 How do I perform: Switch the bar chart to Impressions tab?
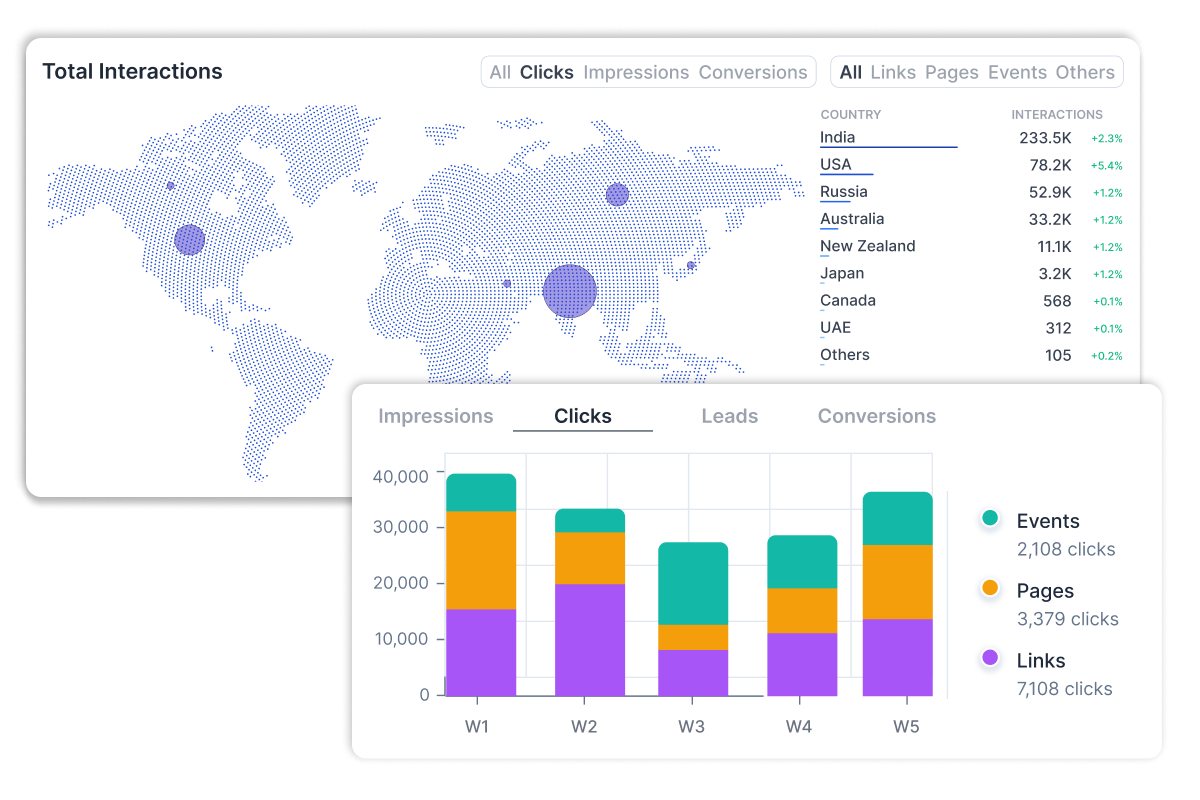pyautogui.click(x=436, y=416)
